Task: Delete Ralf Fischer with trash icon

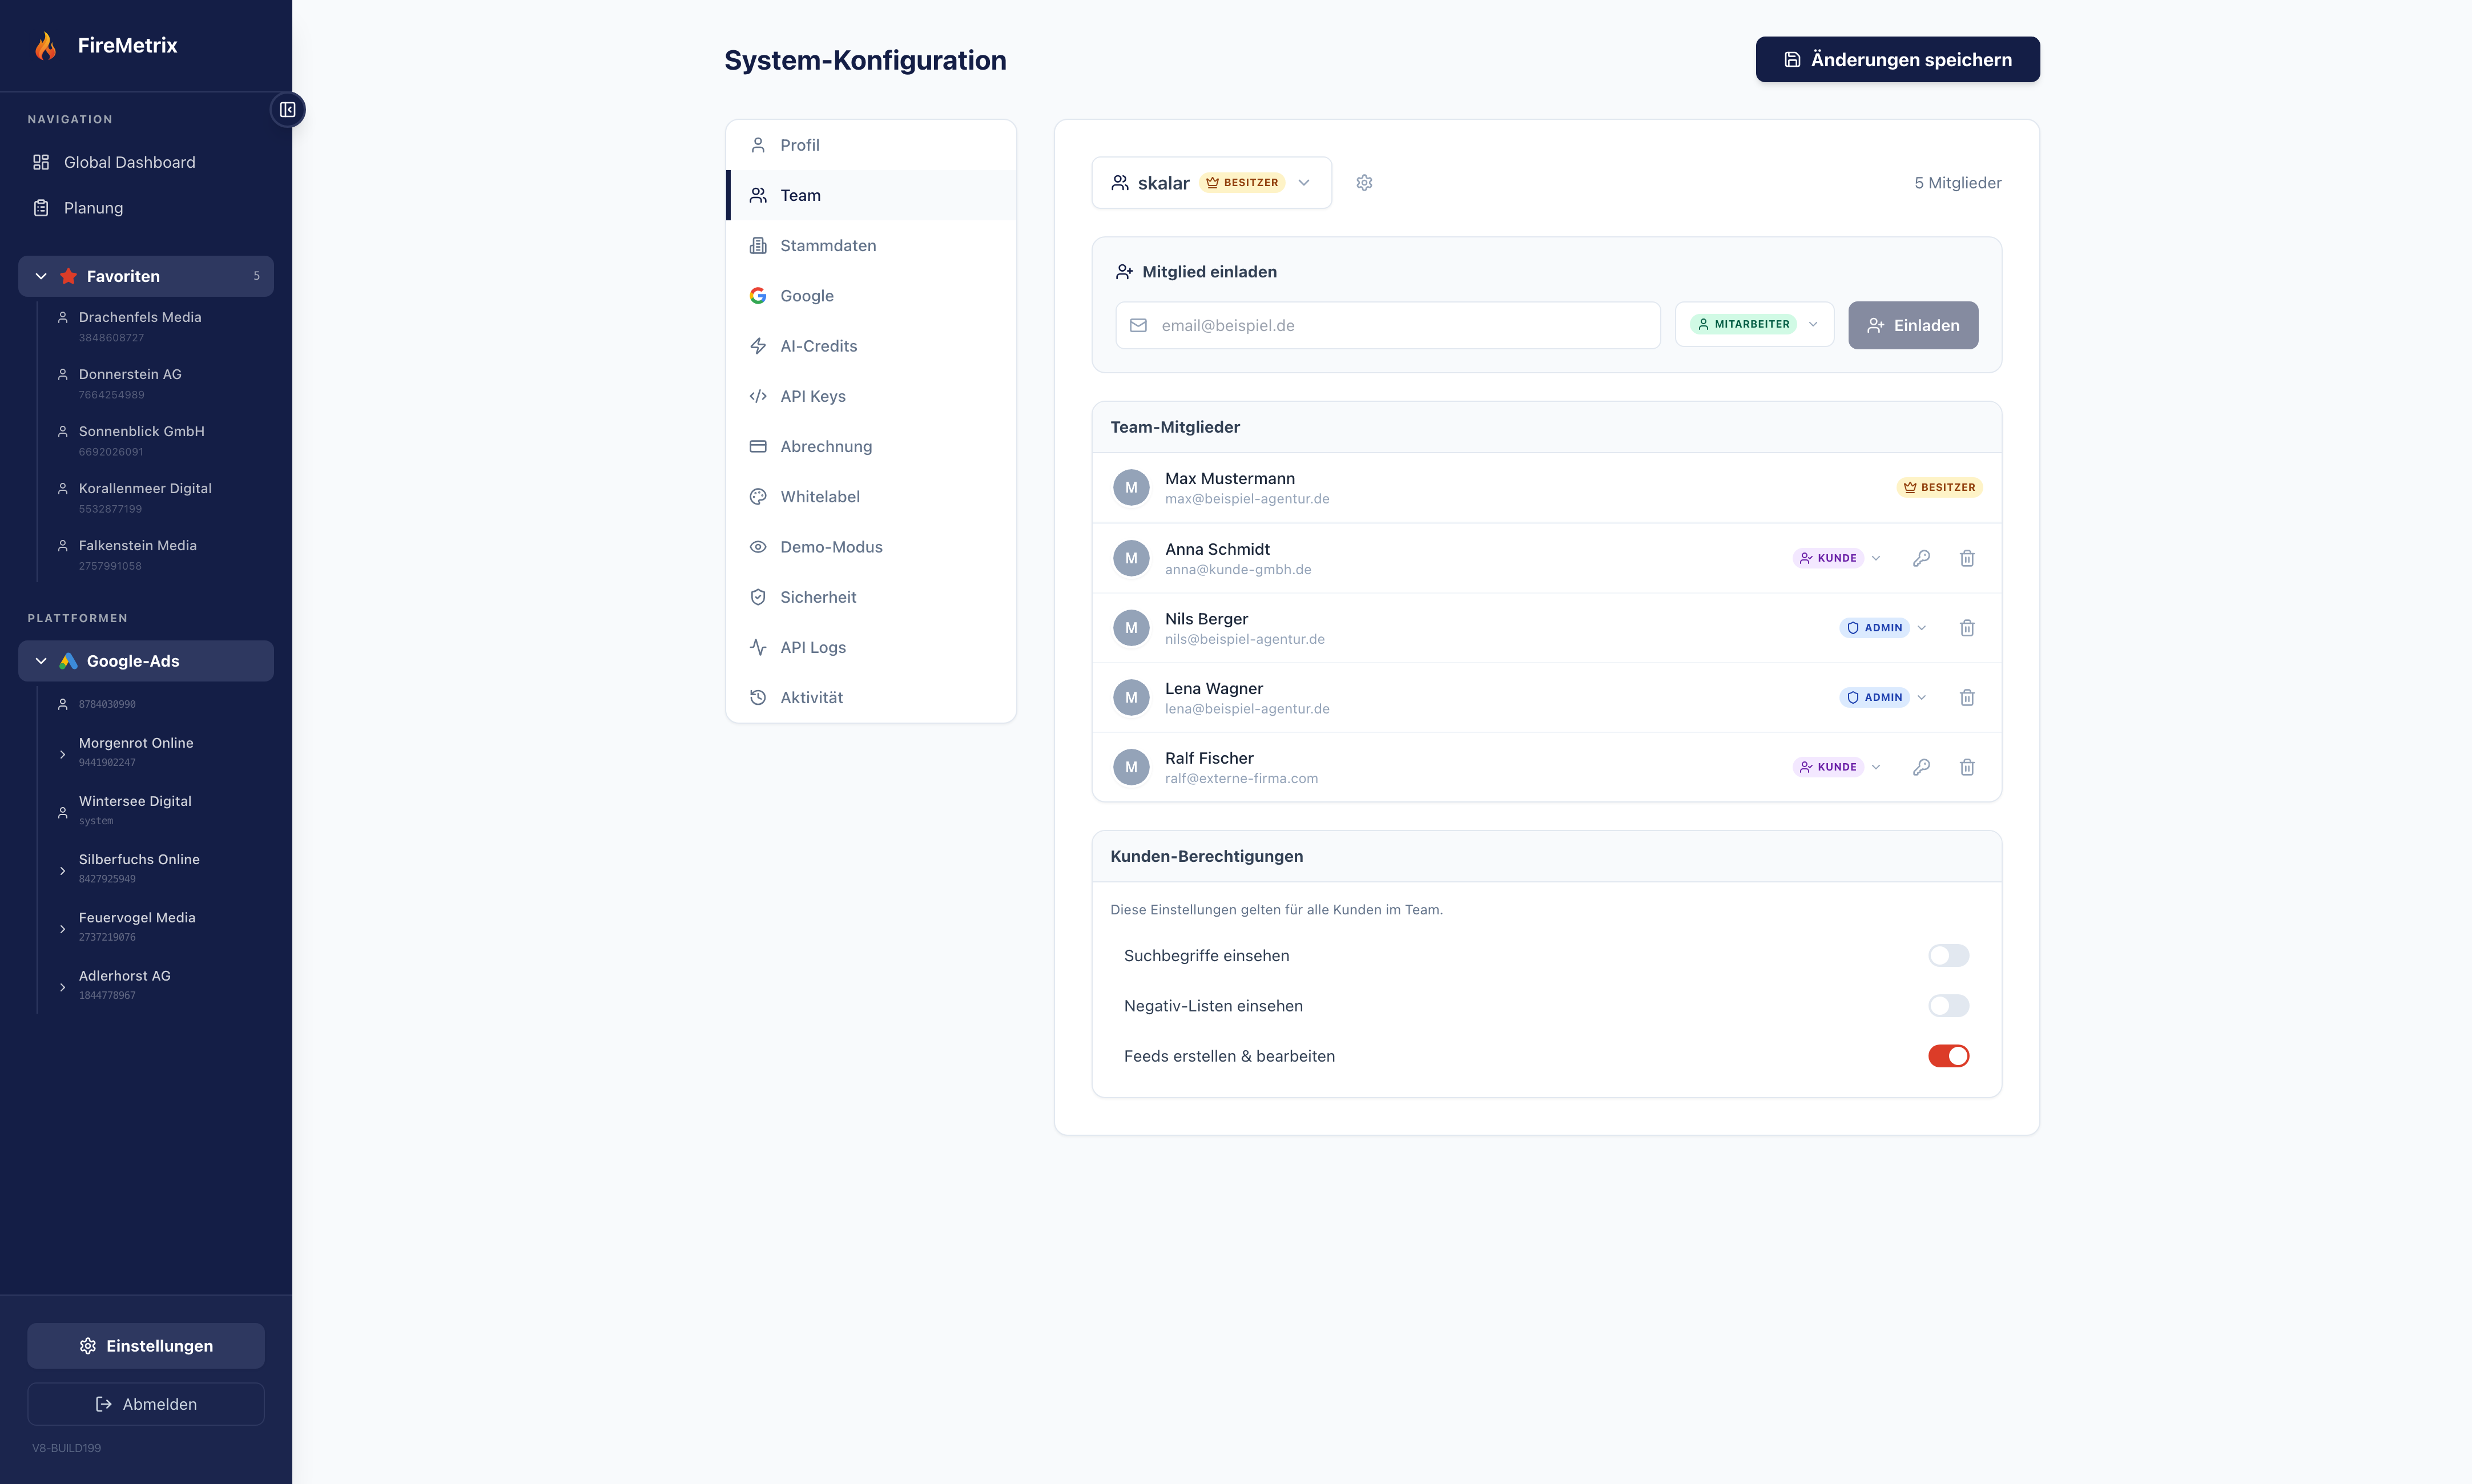Action: [x=1967, y=767]
